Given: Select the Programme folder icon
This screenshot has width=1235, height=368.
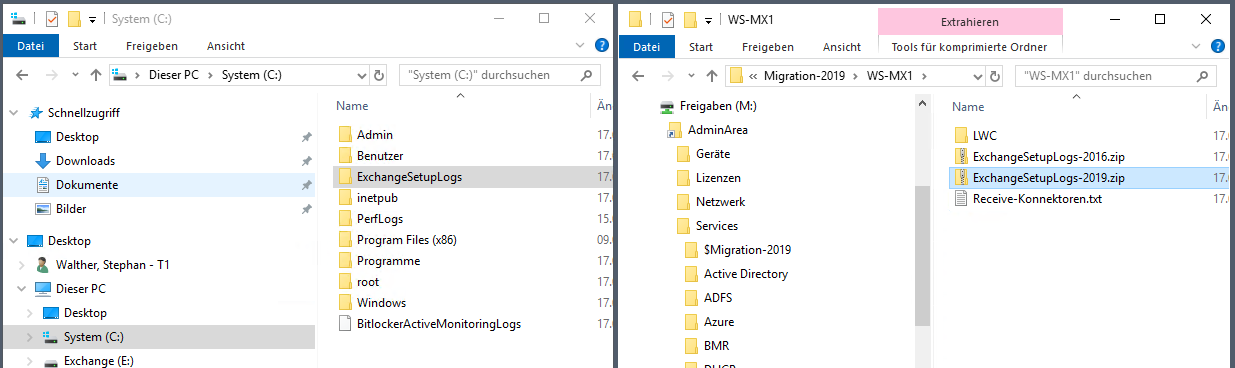Looking at the screenshot, I should pos(345,261).
